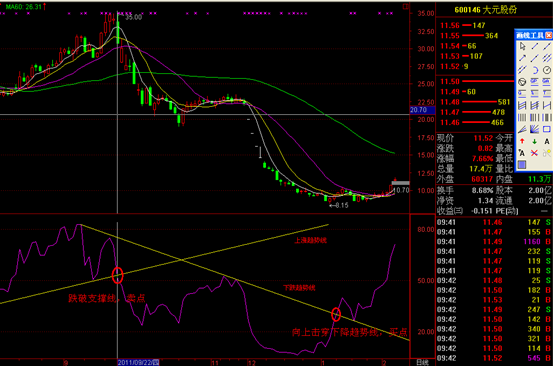Click the 换手 value 8.68%
The width and height of the screenshot is (553, 367).
[482, 190]
